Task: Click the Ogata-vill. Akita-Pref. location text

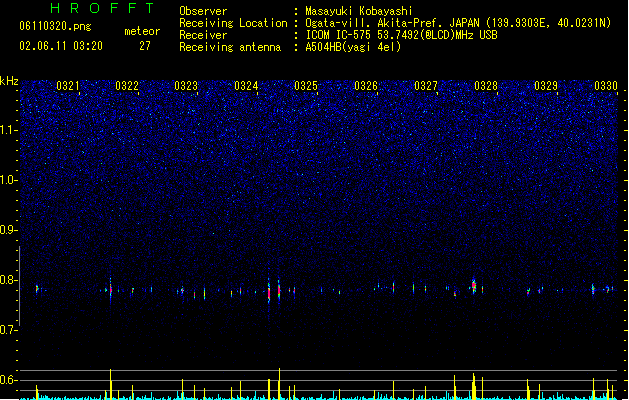Action: (458, 23)
